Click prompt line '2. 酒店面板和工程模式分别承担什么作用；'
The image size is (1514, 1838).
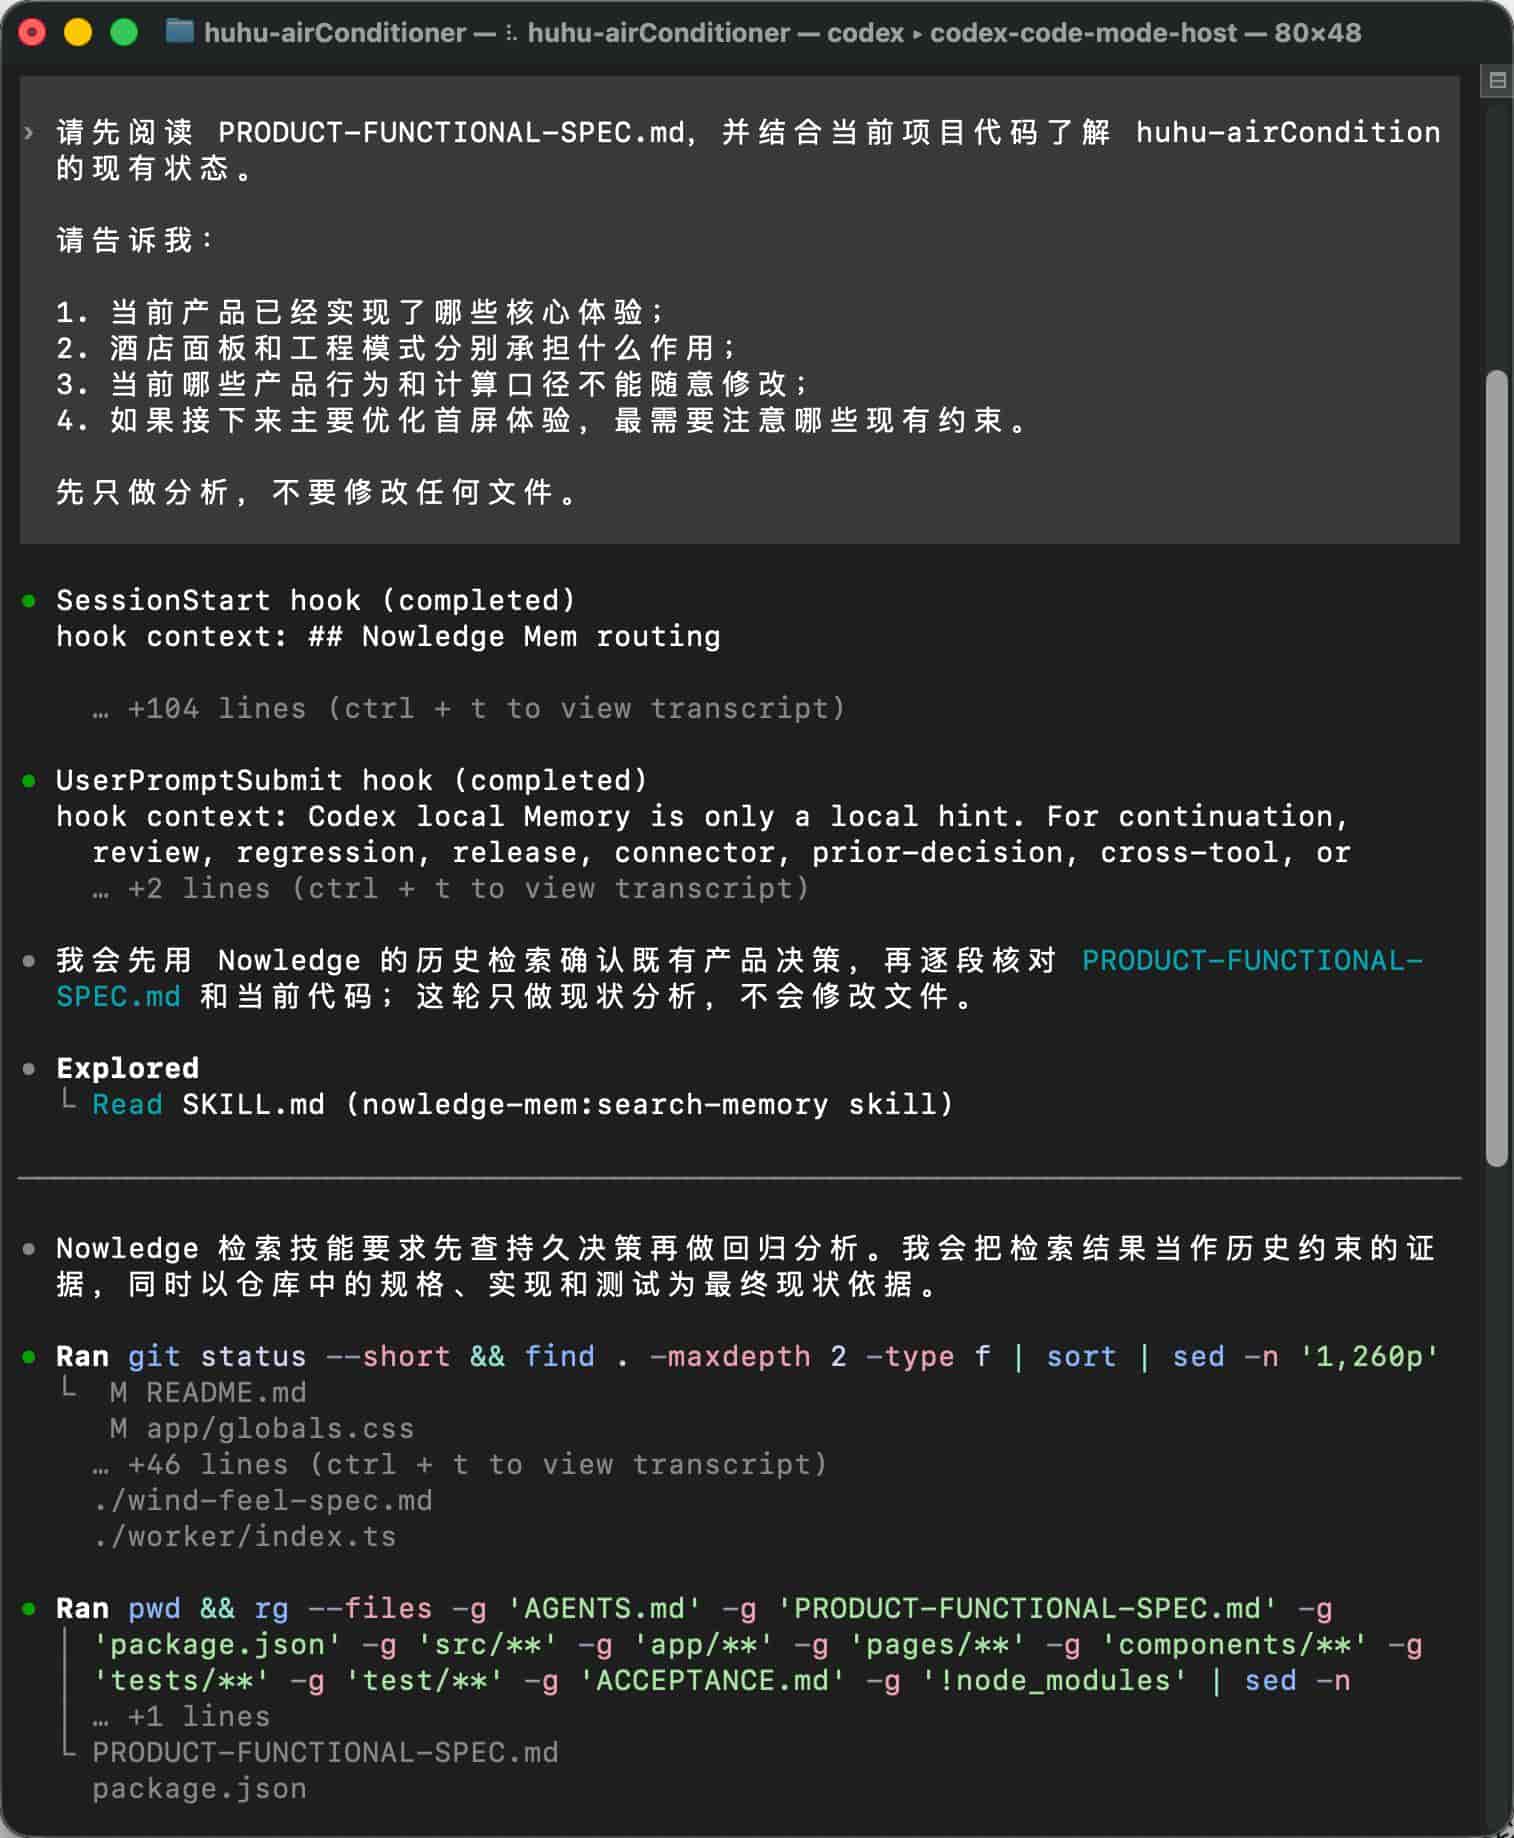point(397,349)
